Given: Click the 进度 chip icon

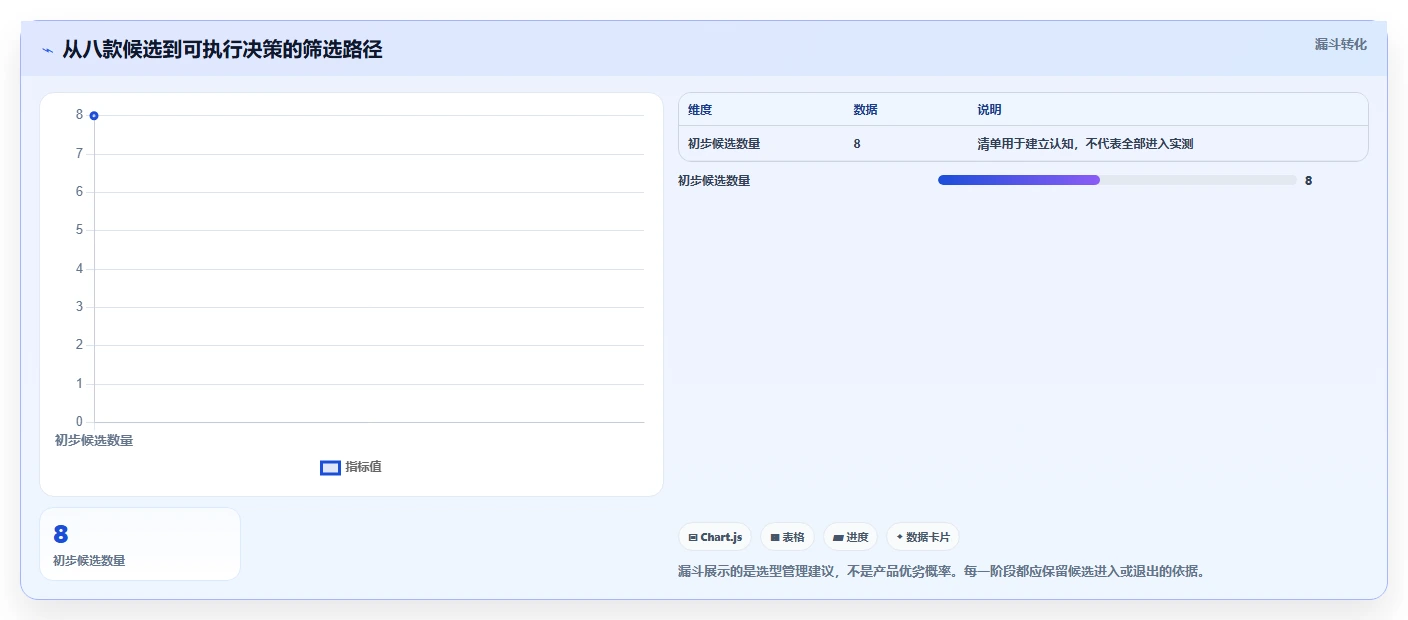Looking at the screenshot, I should tap(838, 538).
